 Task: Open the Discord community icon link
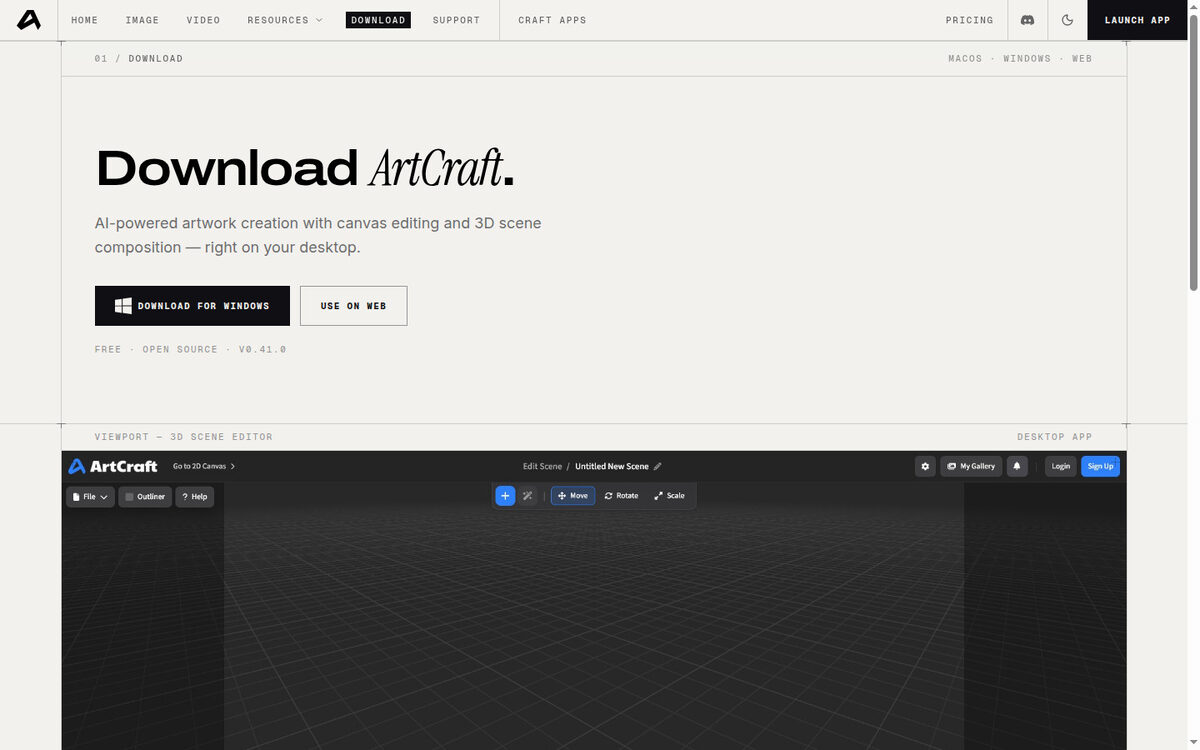(x=1027, y=20)
